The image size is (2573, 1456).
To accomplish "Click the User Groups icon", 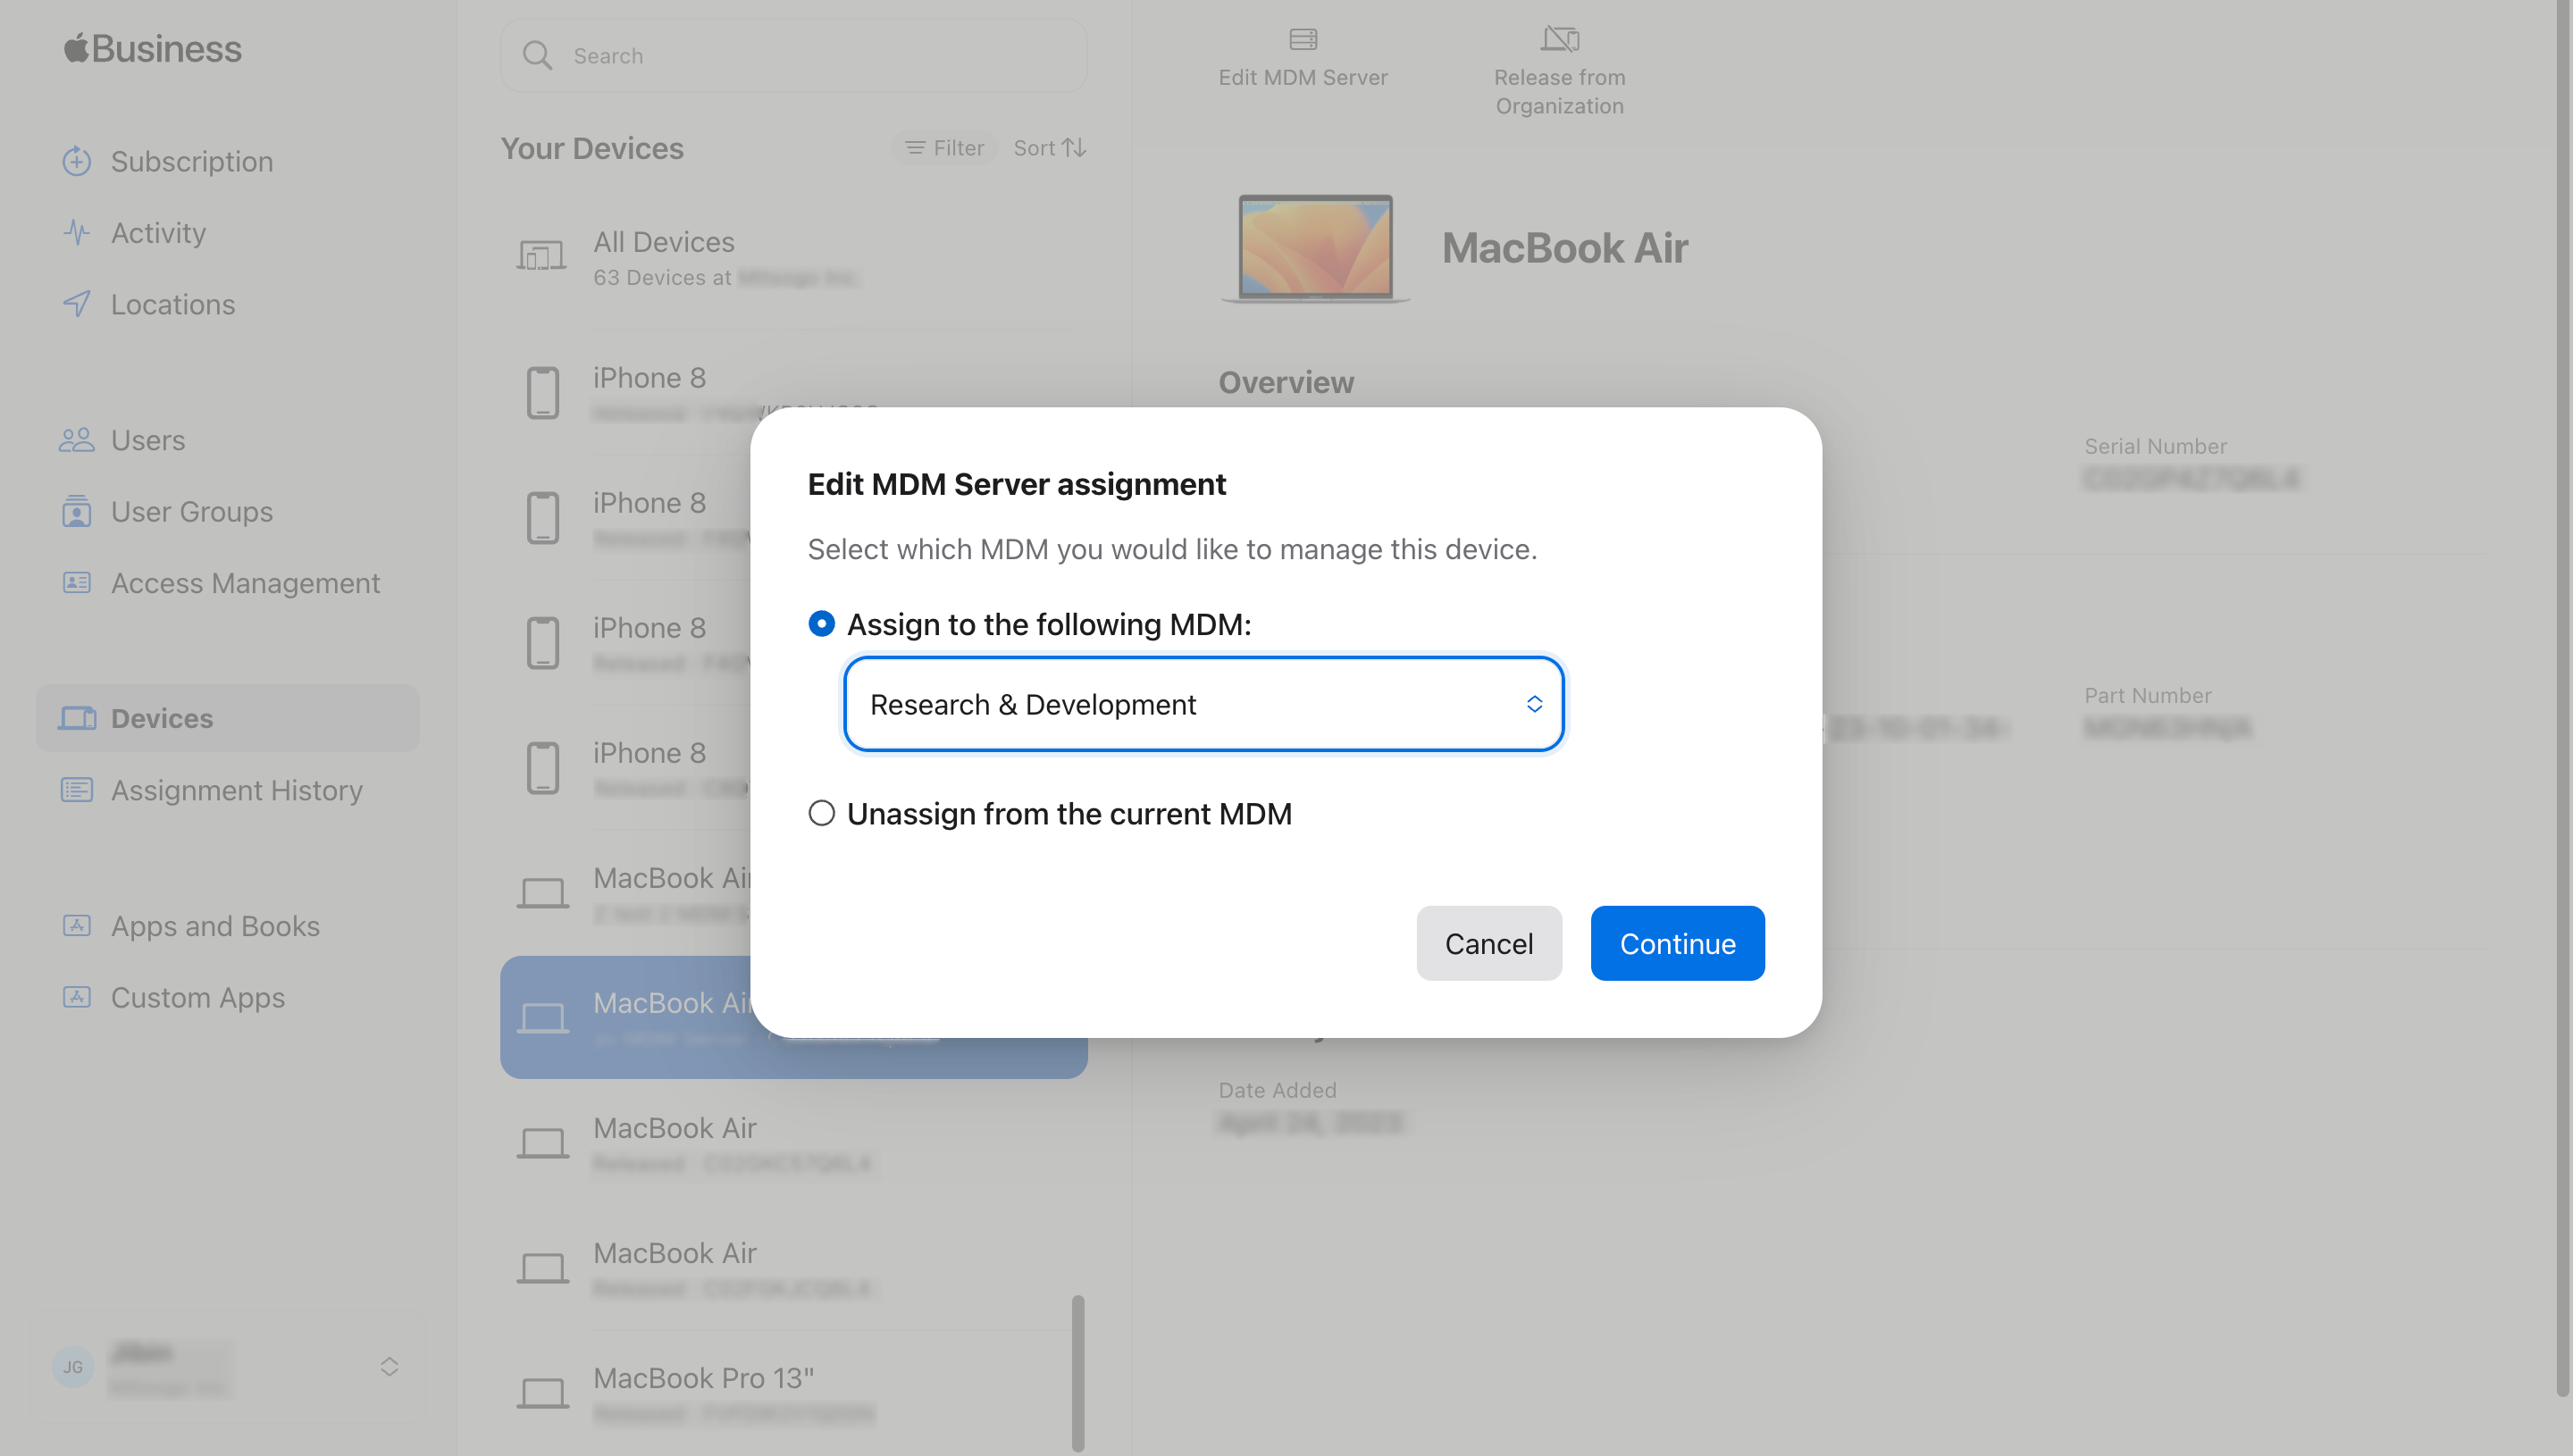I will [x=77, y=511].
